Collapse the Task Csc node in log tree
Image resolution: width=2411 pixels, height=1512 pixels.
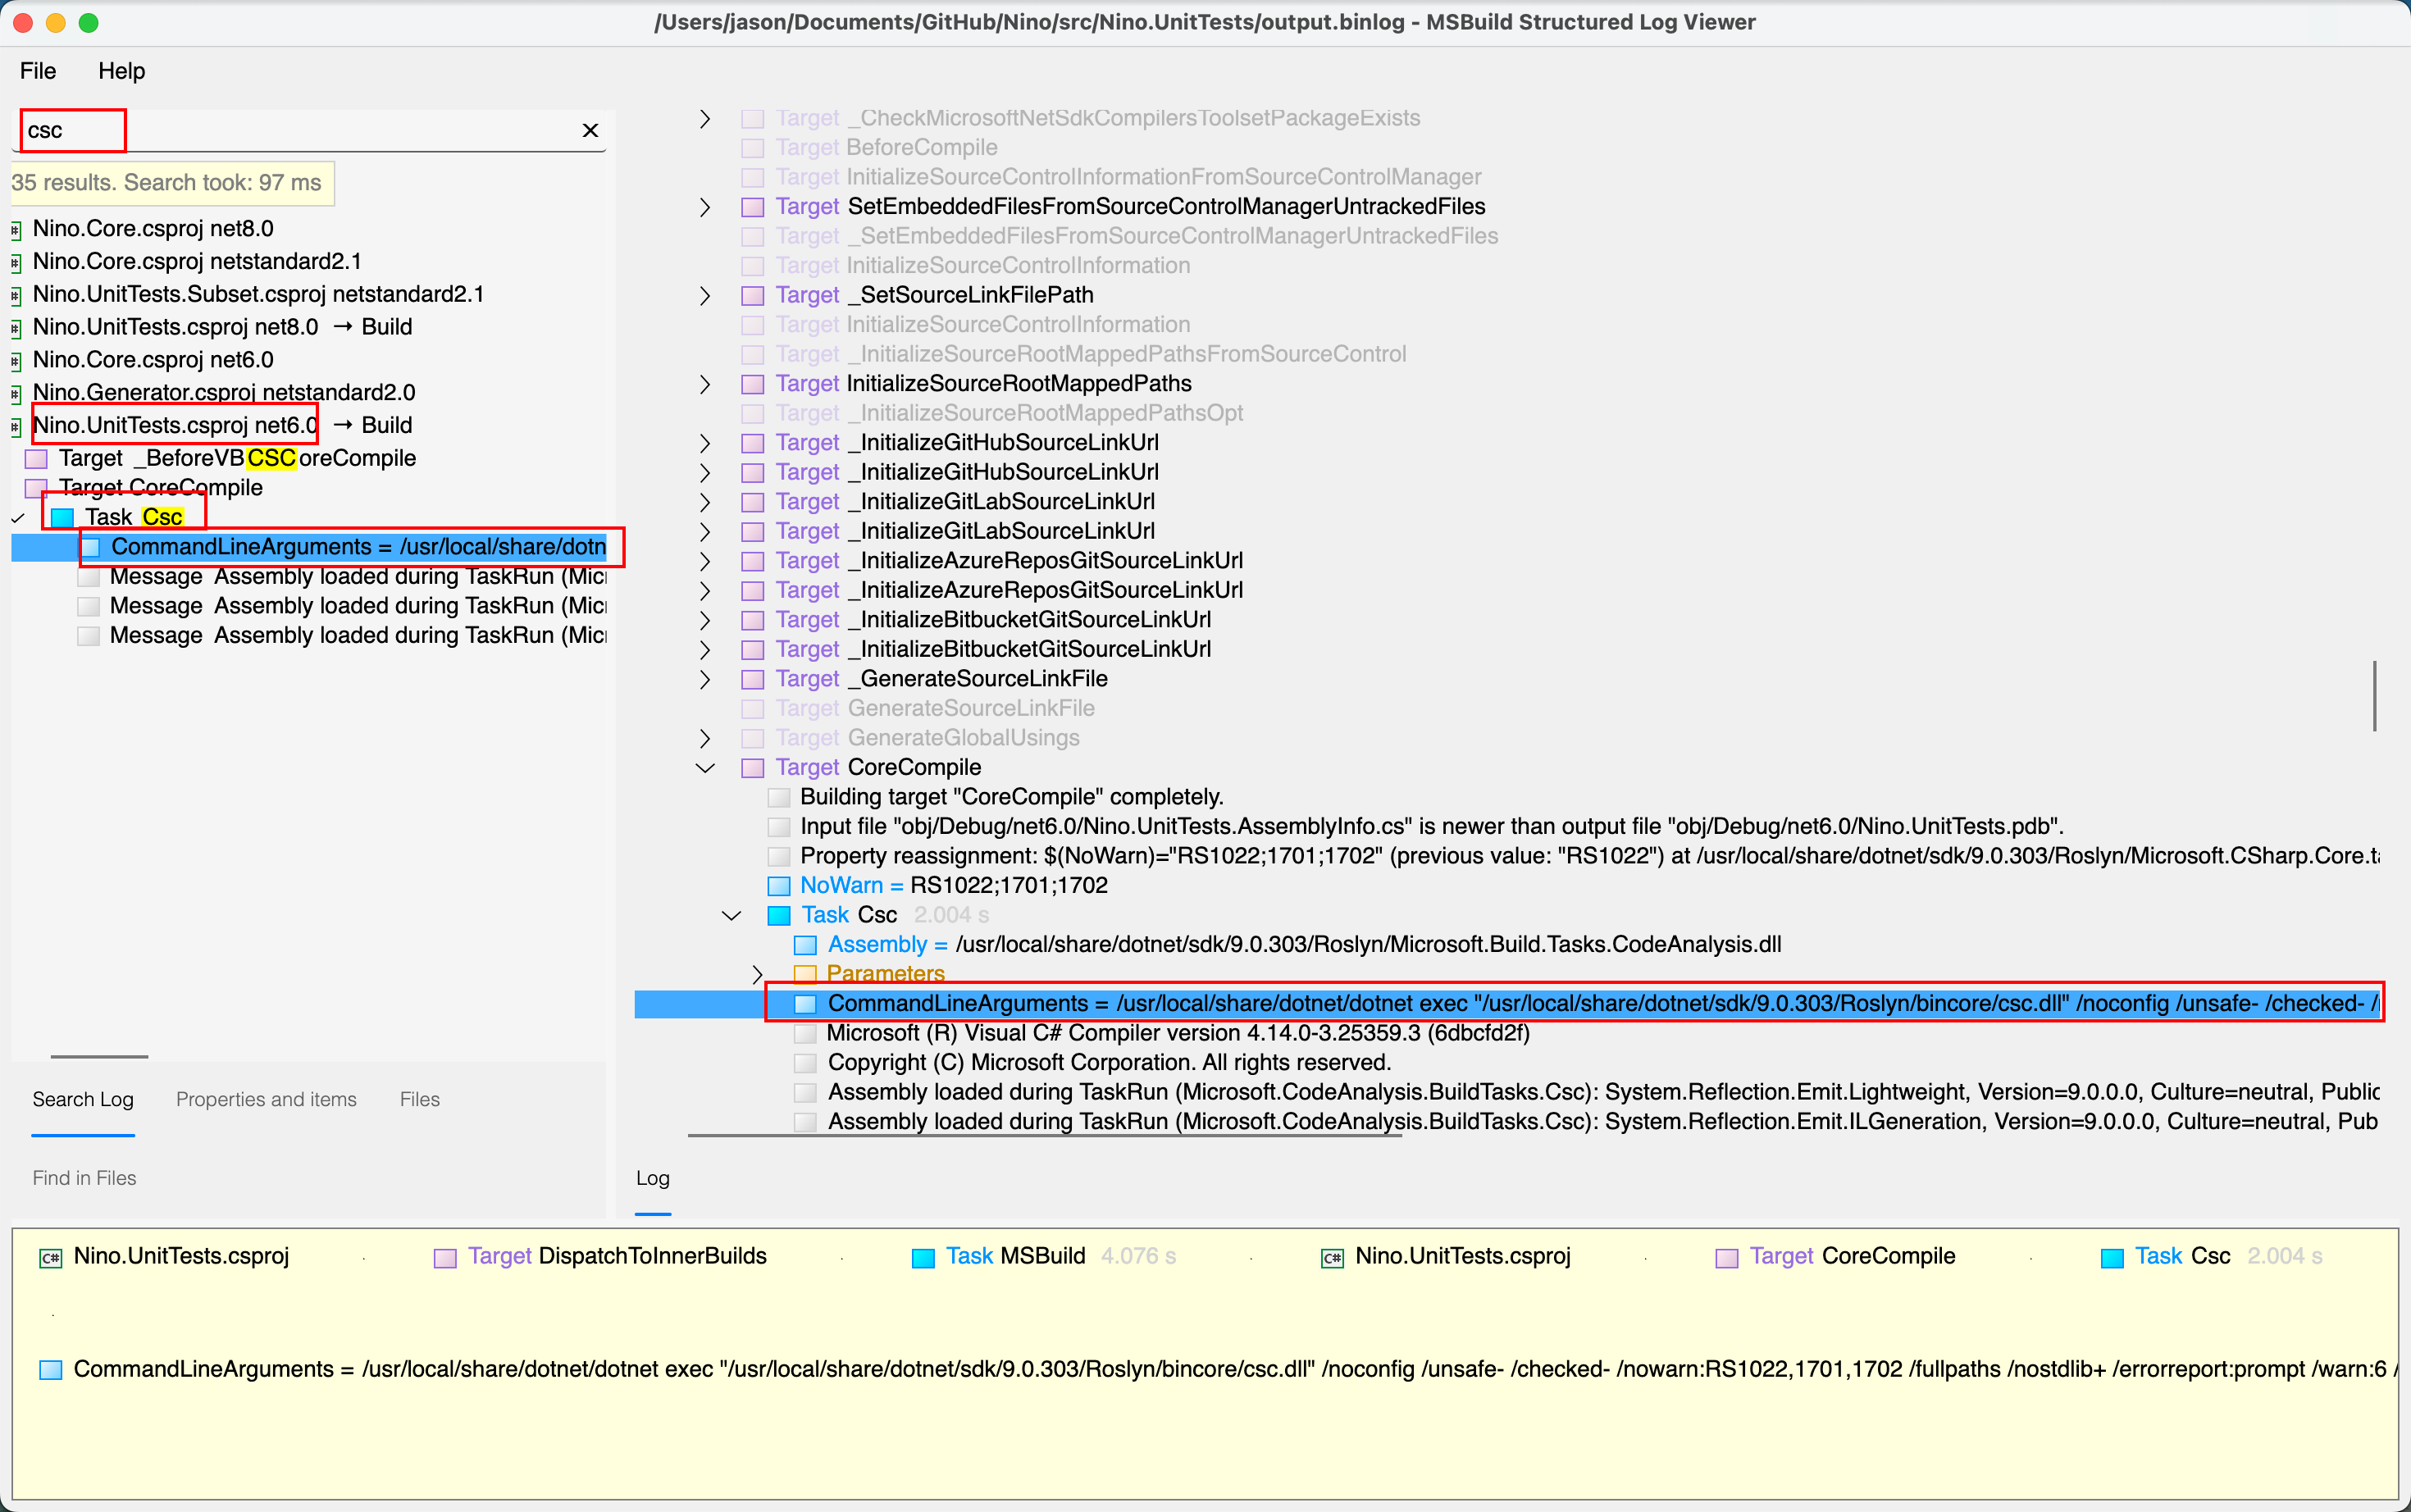[731, 915]
